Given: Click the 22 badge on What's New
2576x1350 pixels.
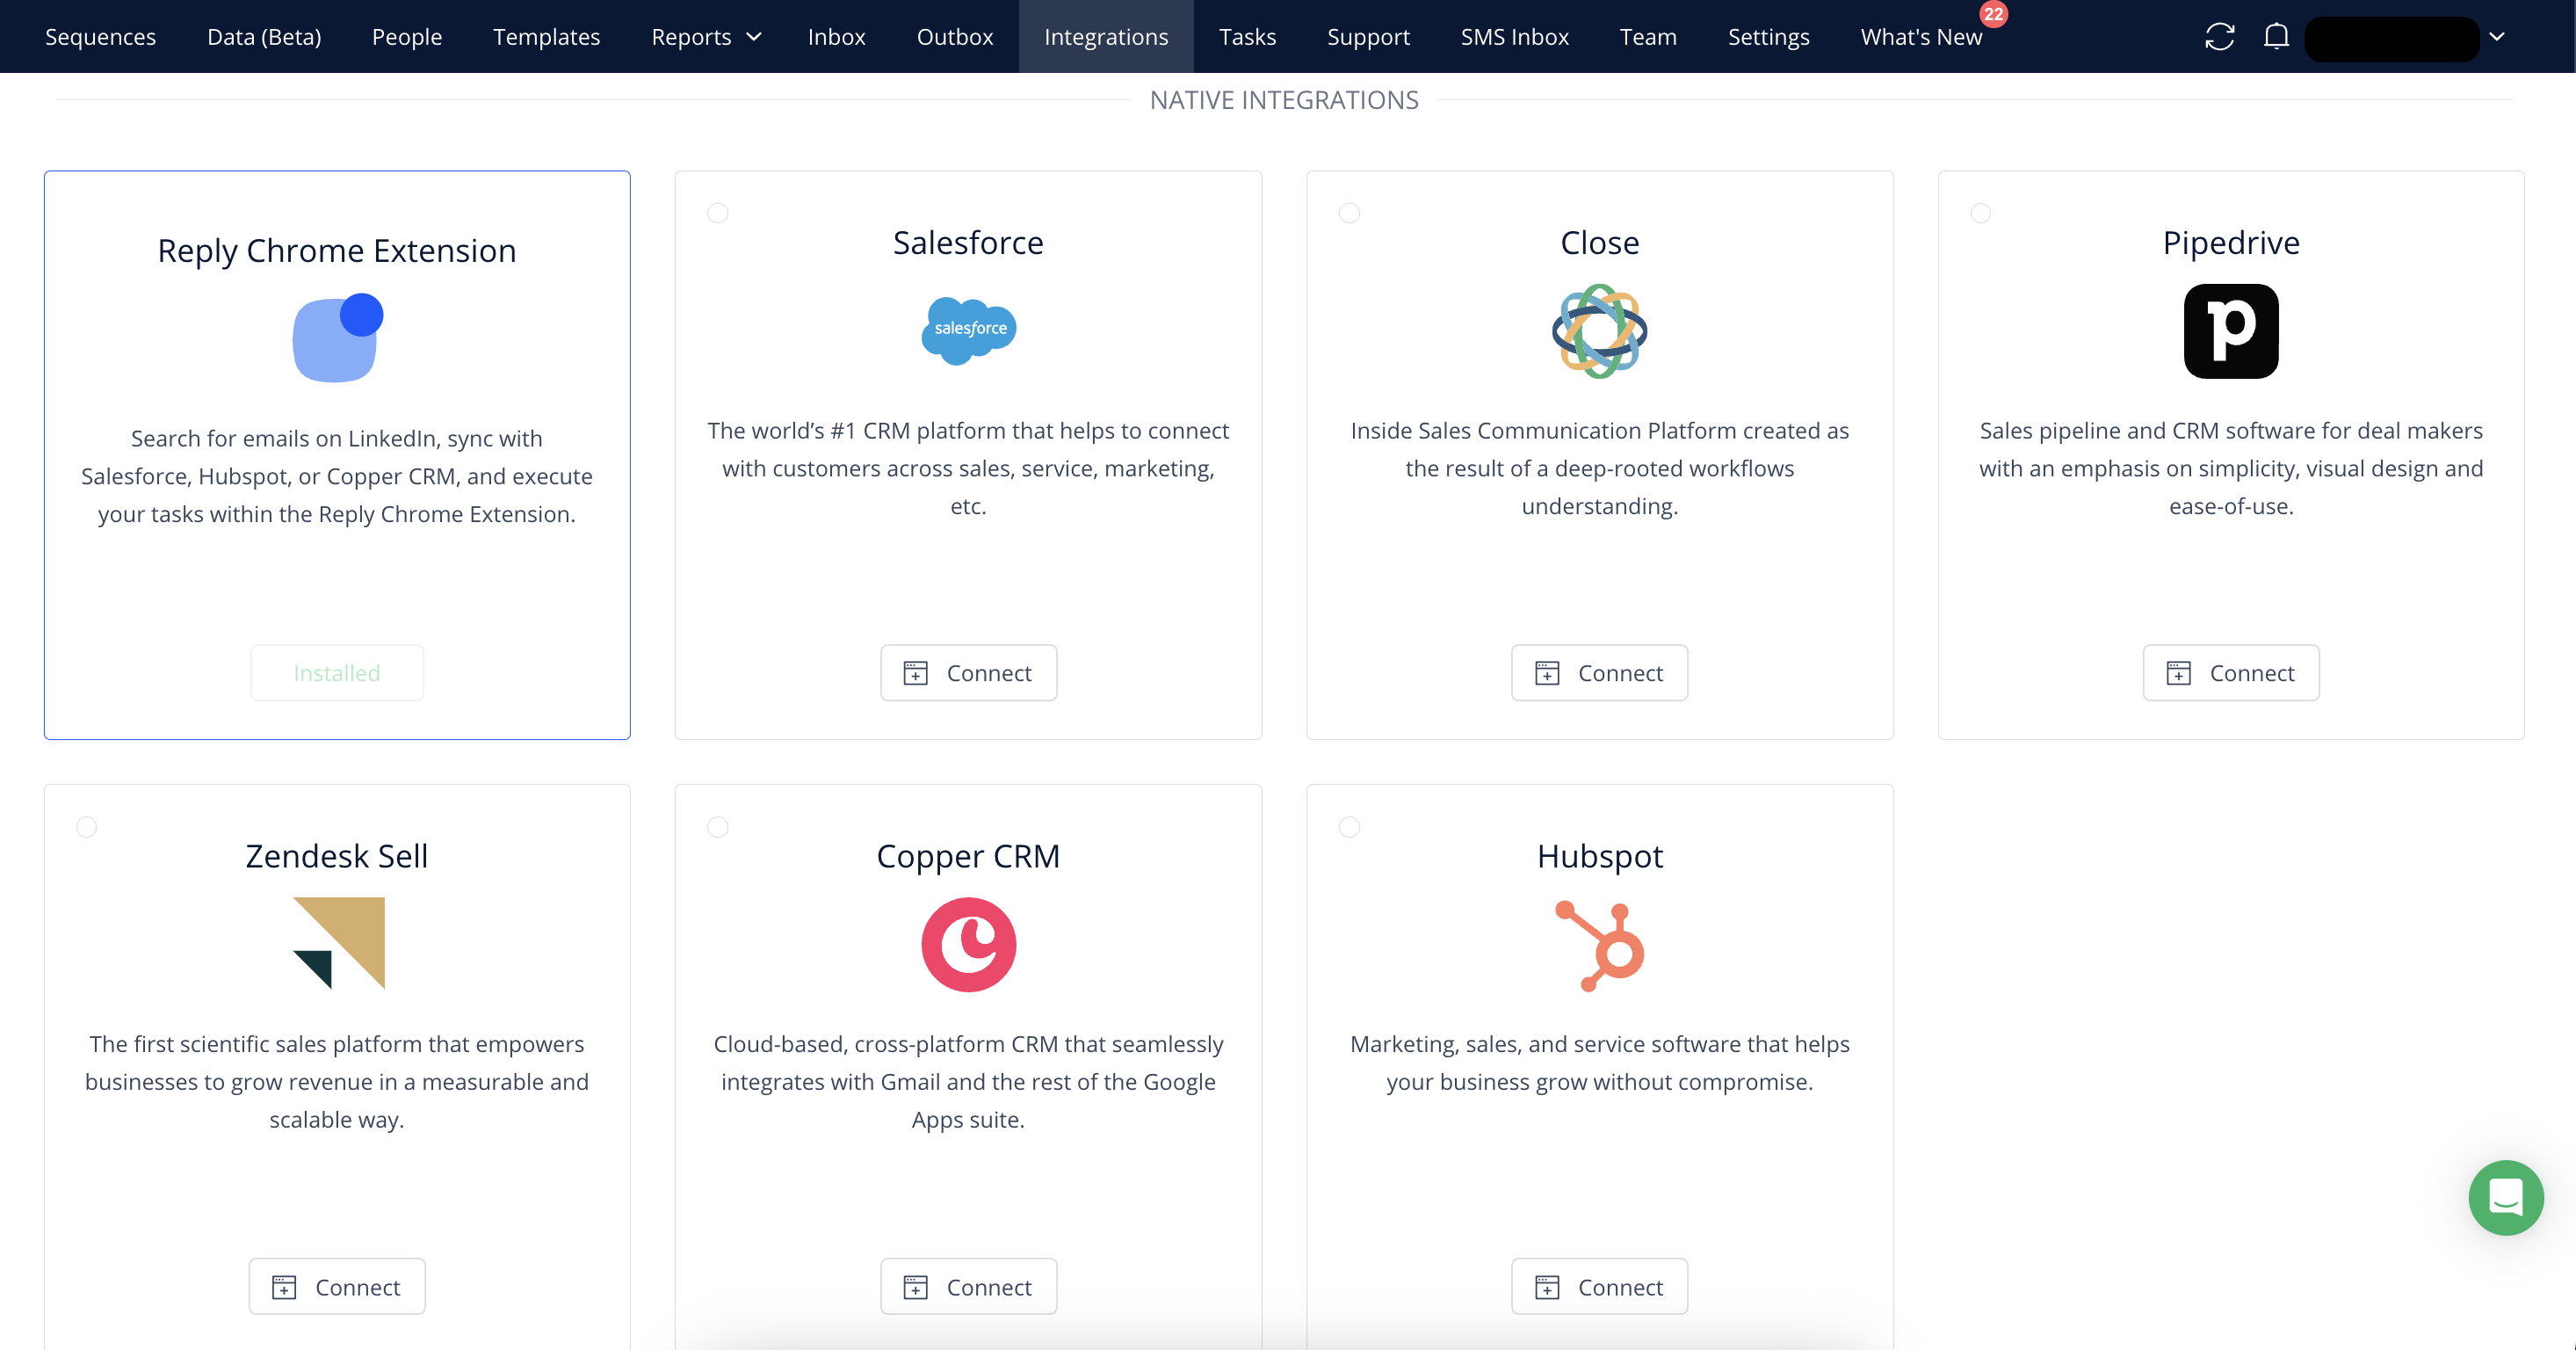Looking at the screenshot, I should pyautogui.click(x=1993, y=14).
